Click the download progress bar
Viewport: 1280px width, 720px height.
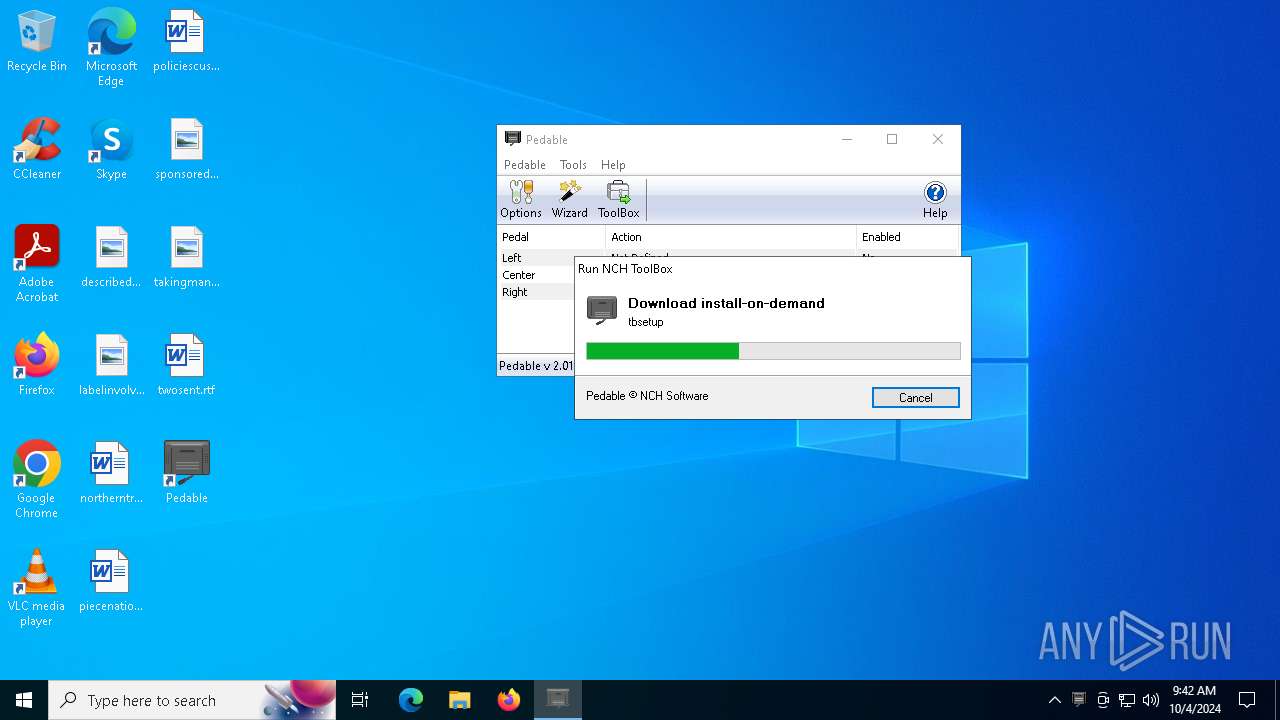point(773,351)
